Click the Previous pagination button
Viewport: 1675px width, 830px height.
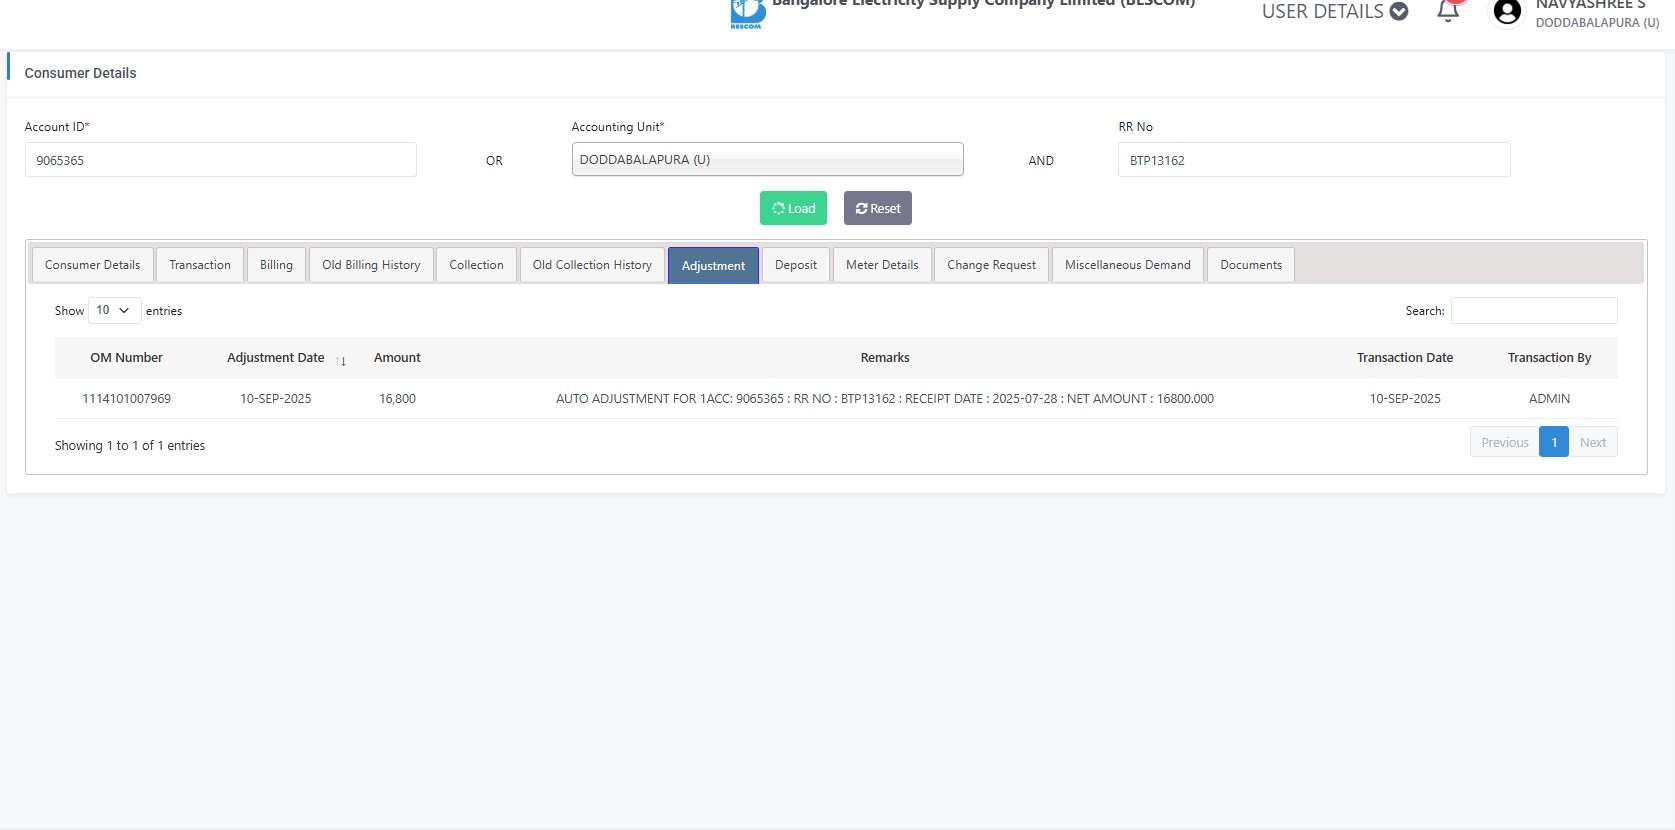(1505, 442)
